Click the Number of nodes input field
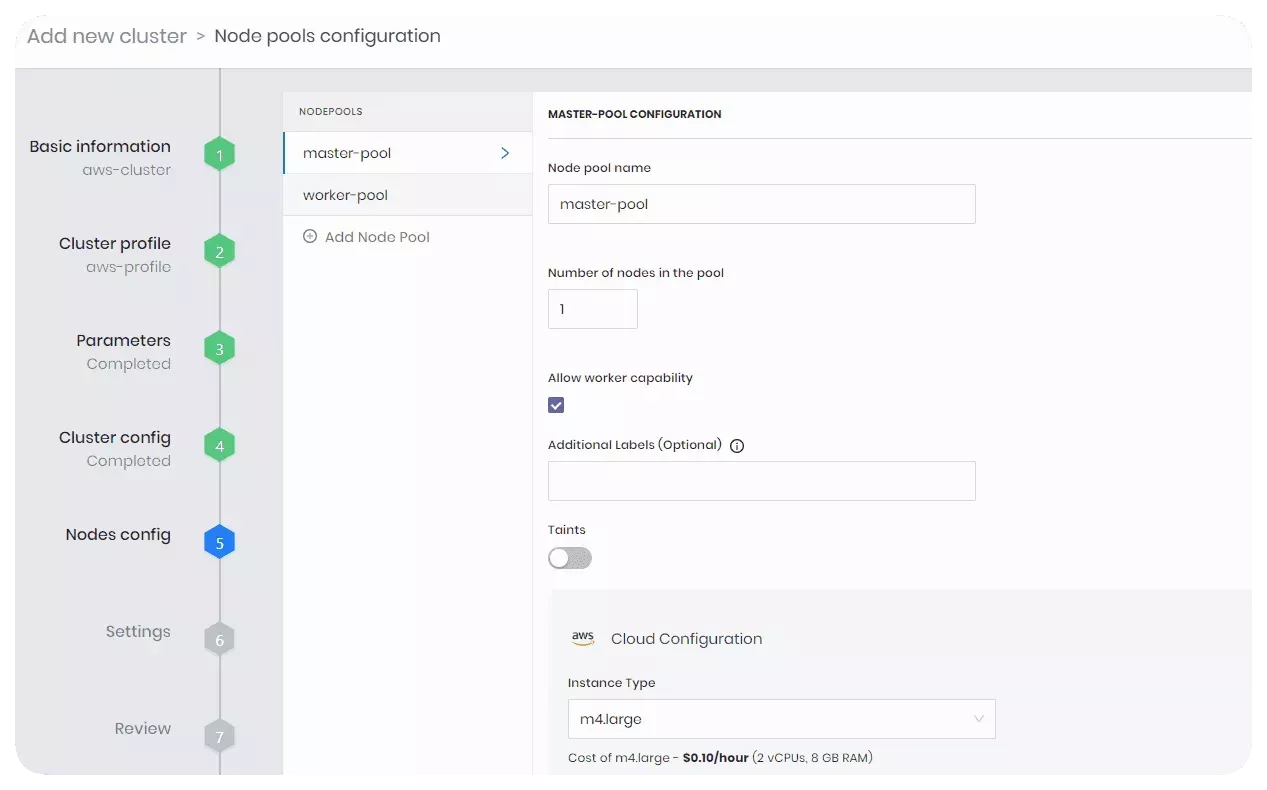The width and height of the screenshot is (1267, 790). coord(592,309)
